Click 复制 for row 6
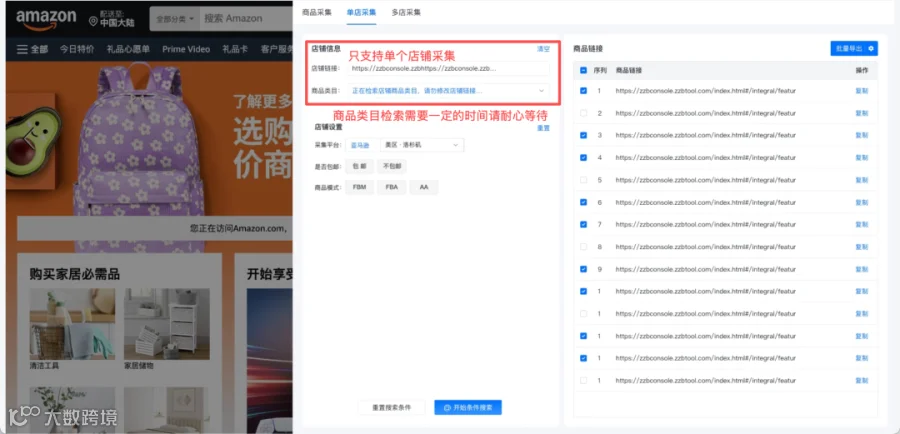 862,202
